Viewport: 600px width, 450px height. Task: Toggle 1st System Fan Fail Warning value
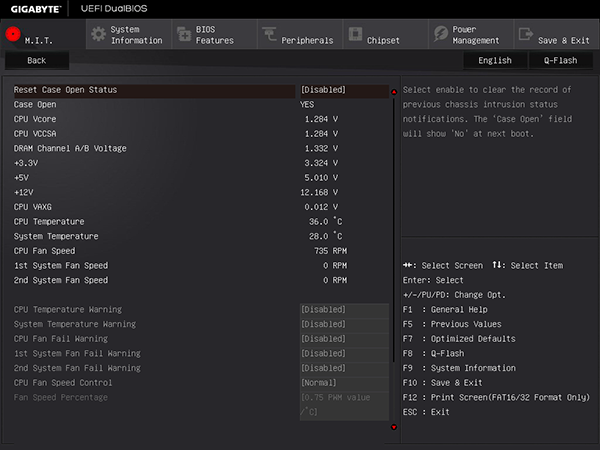coord(344,354)
